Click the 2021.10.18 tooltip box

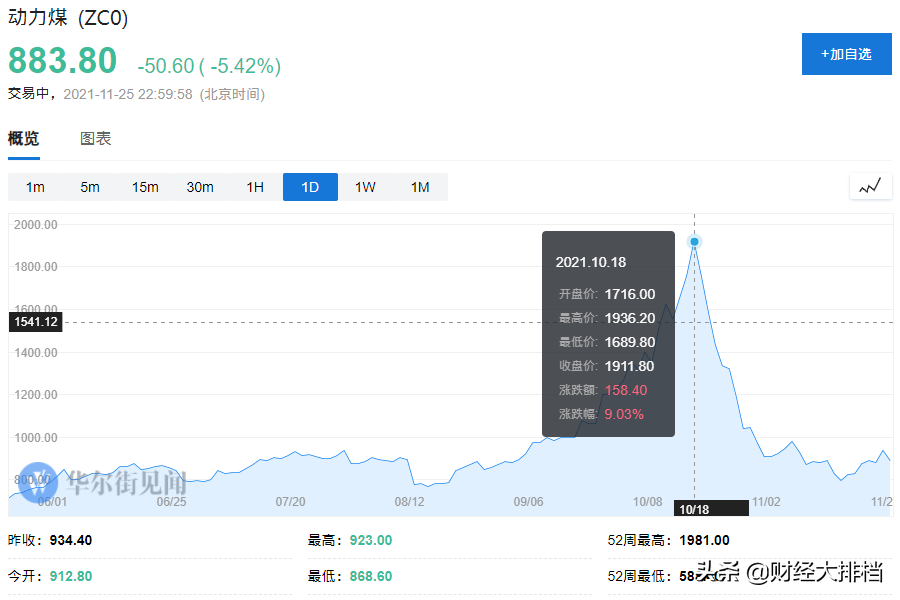coord(608,334)
